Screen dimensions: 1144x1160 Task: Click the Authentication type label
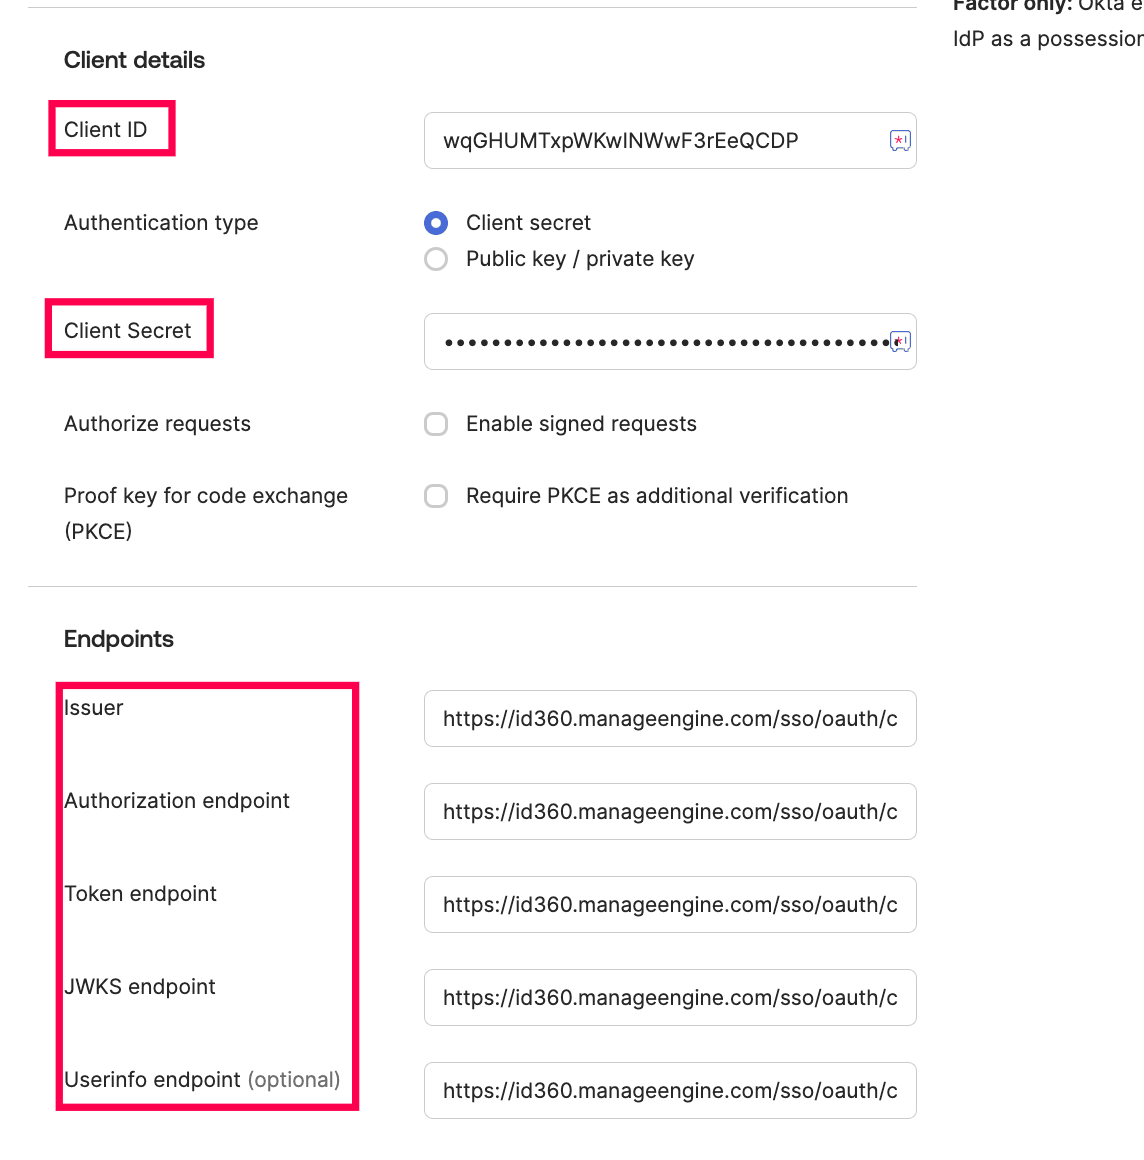pos(161,223)
